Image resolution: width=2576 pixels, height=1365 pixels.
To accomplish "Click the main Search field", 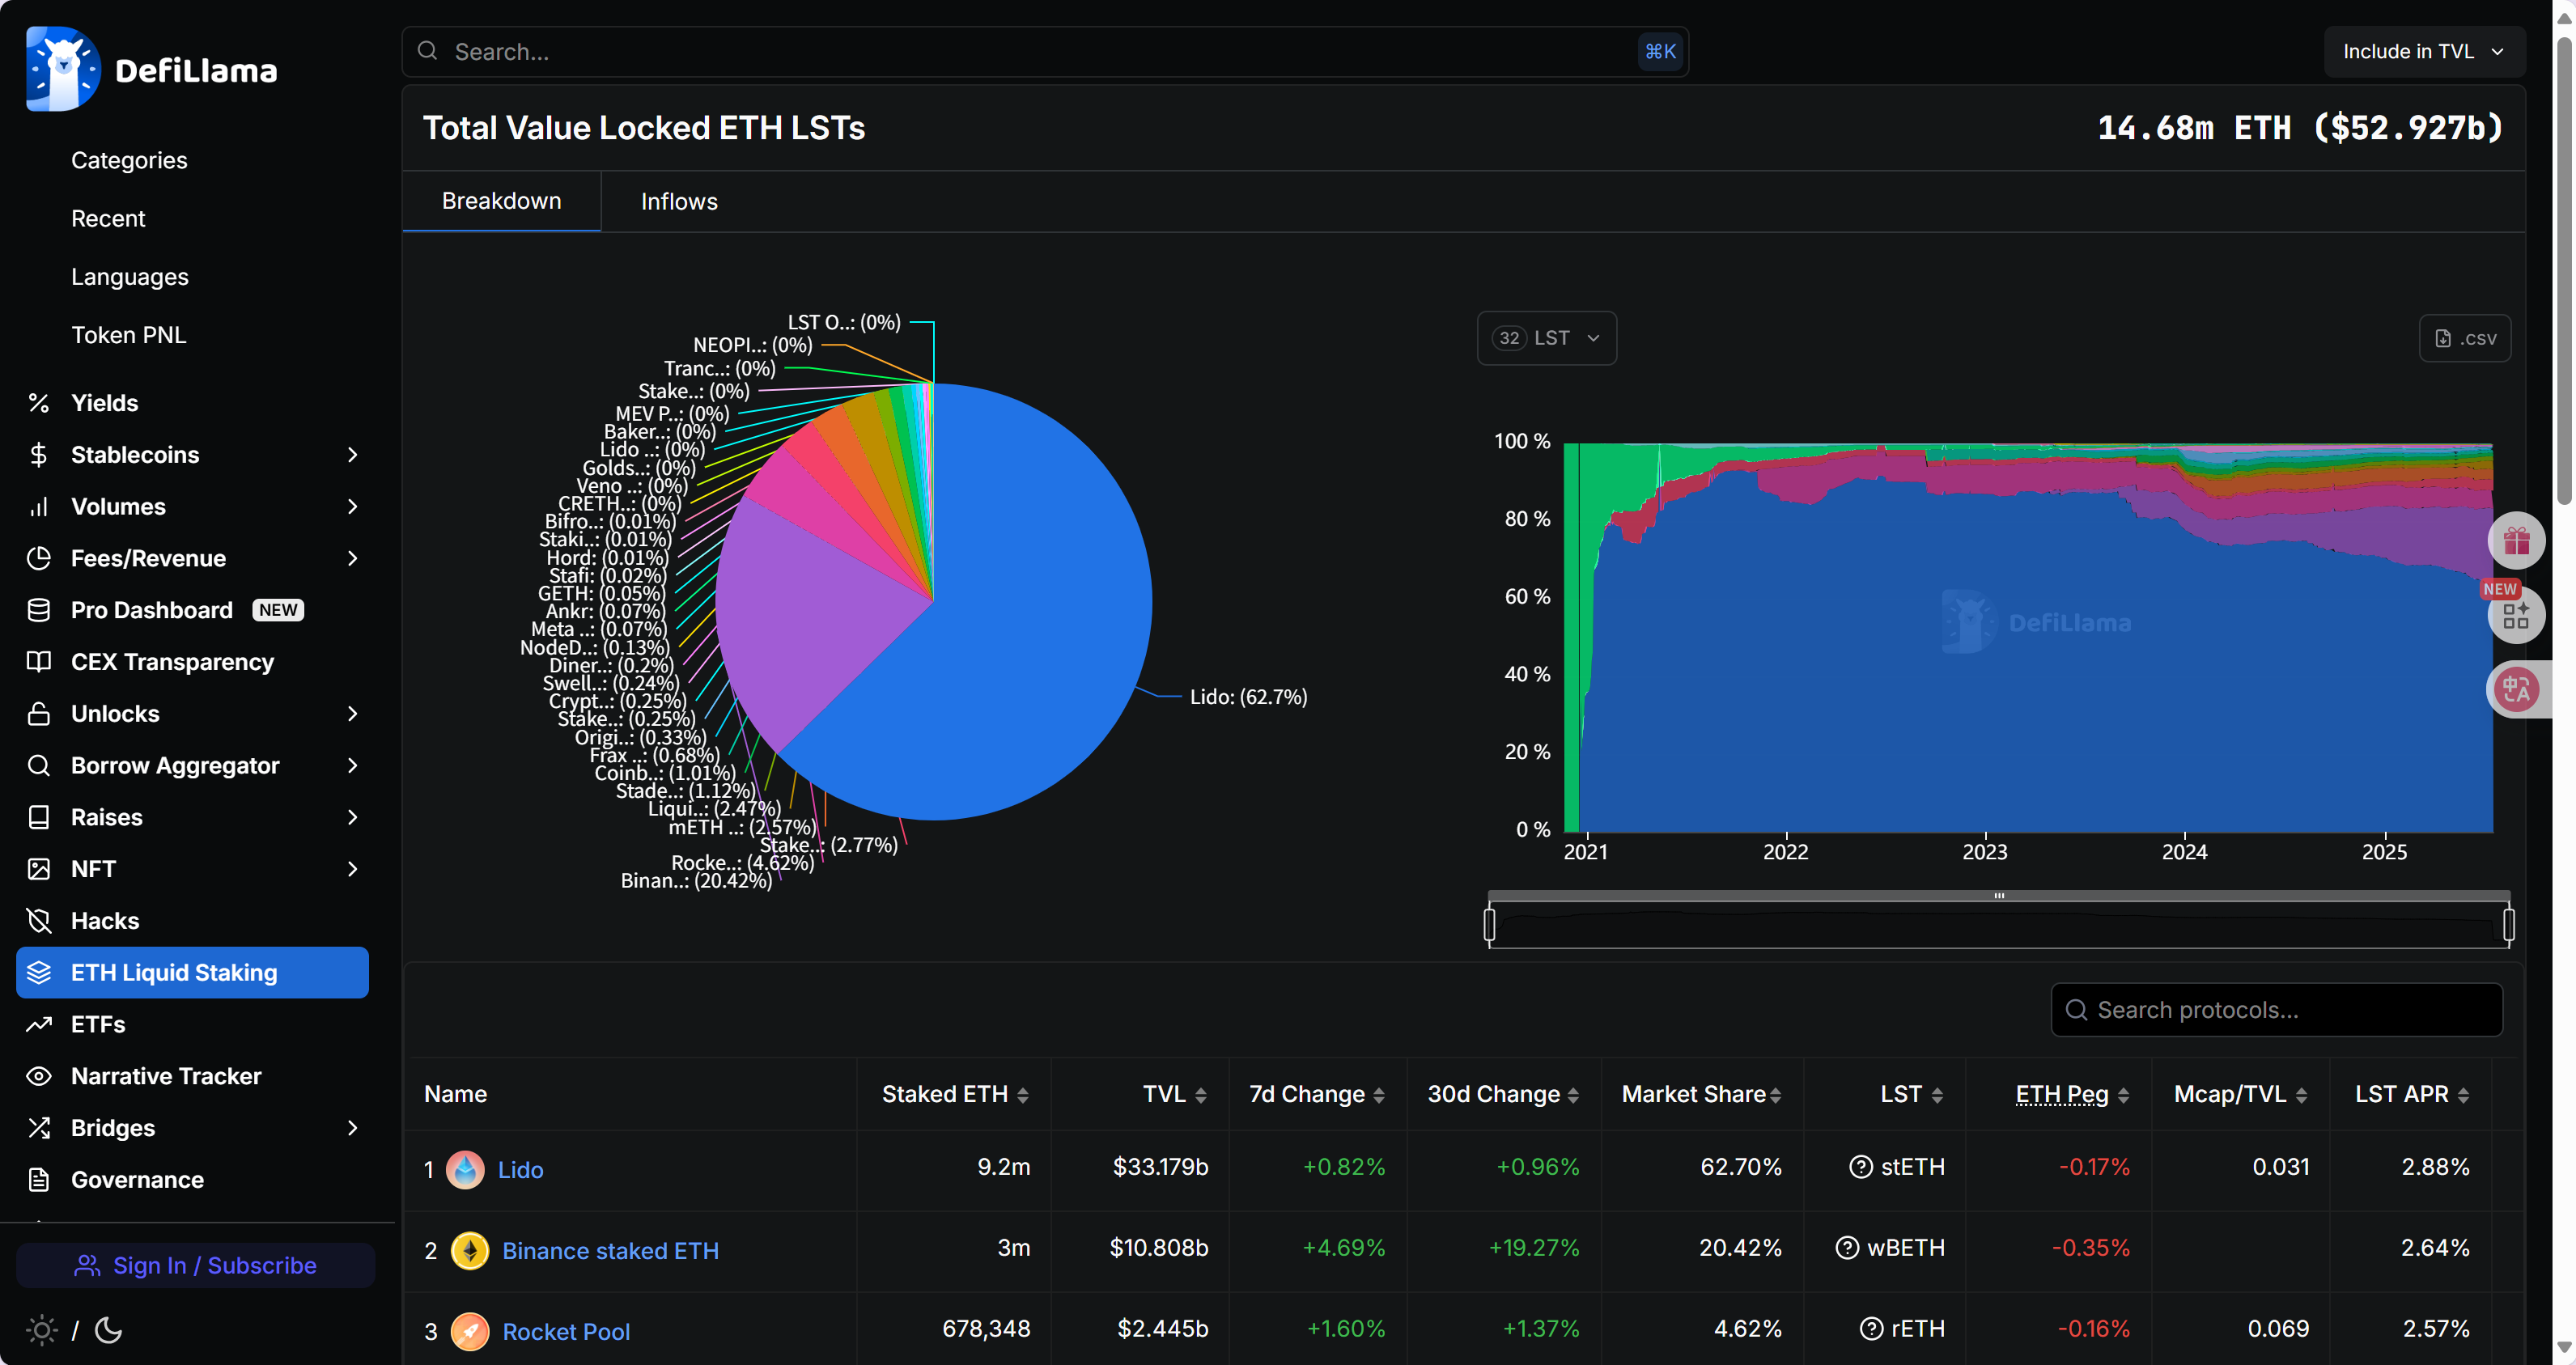I will pos(1045,51).
